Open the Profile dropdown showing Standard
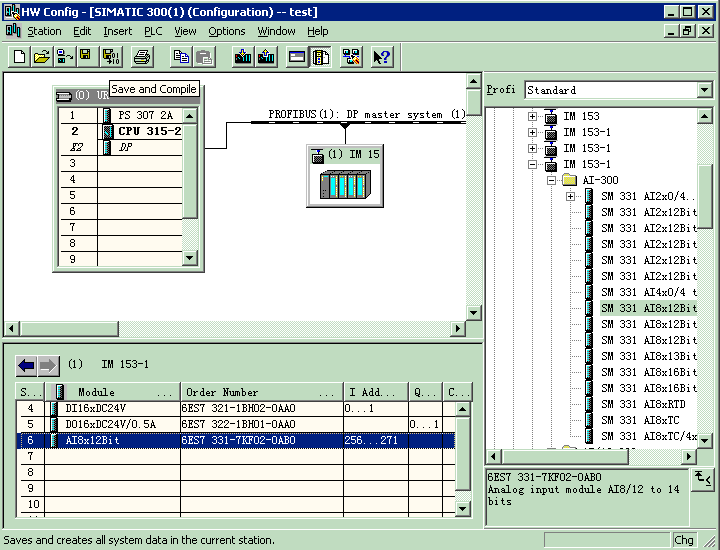The image size is (720, 550). coord(705,90)
